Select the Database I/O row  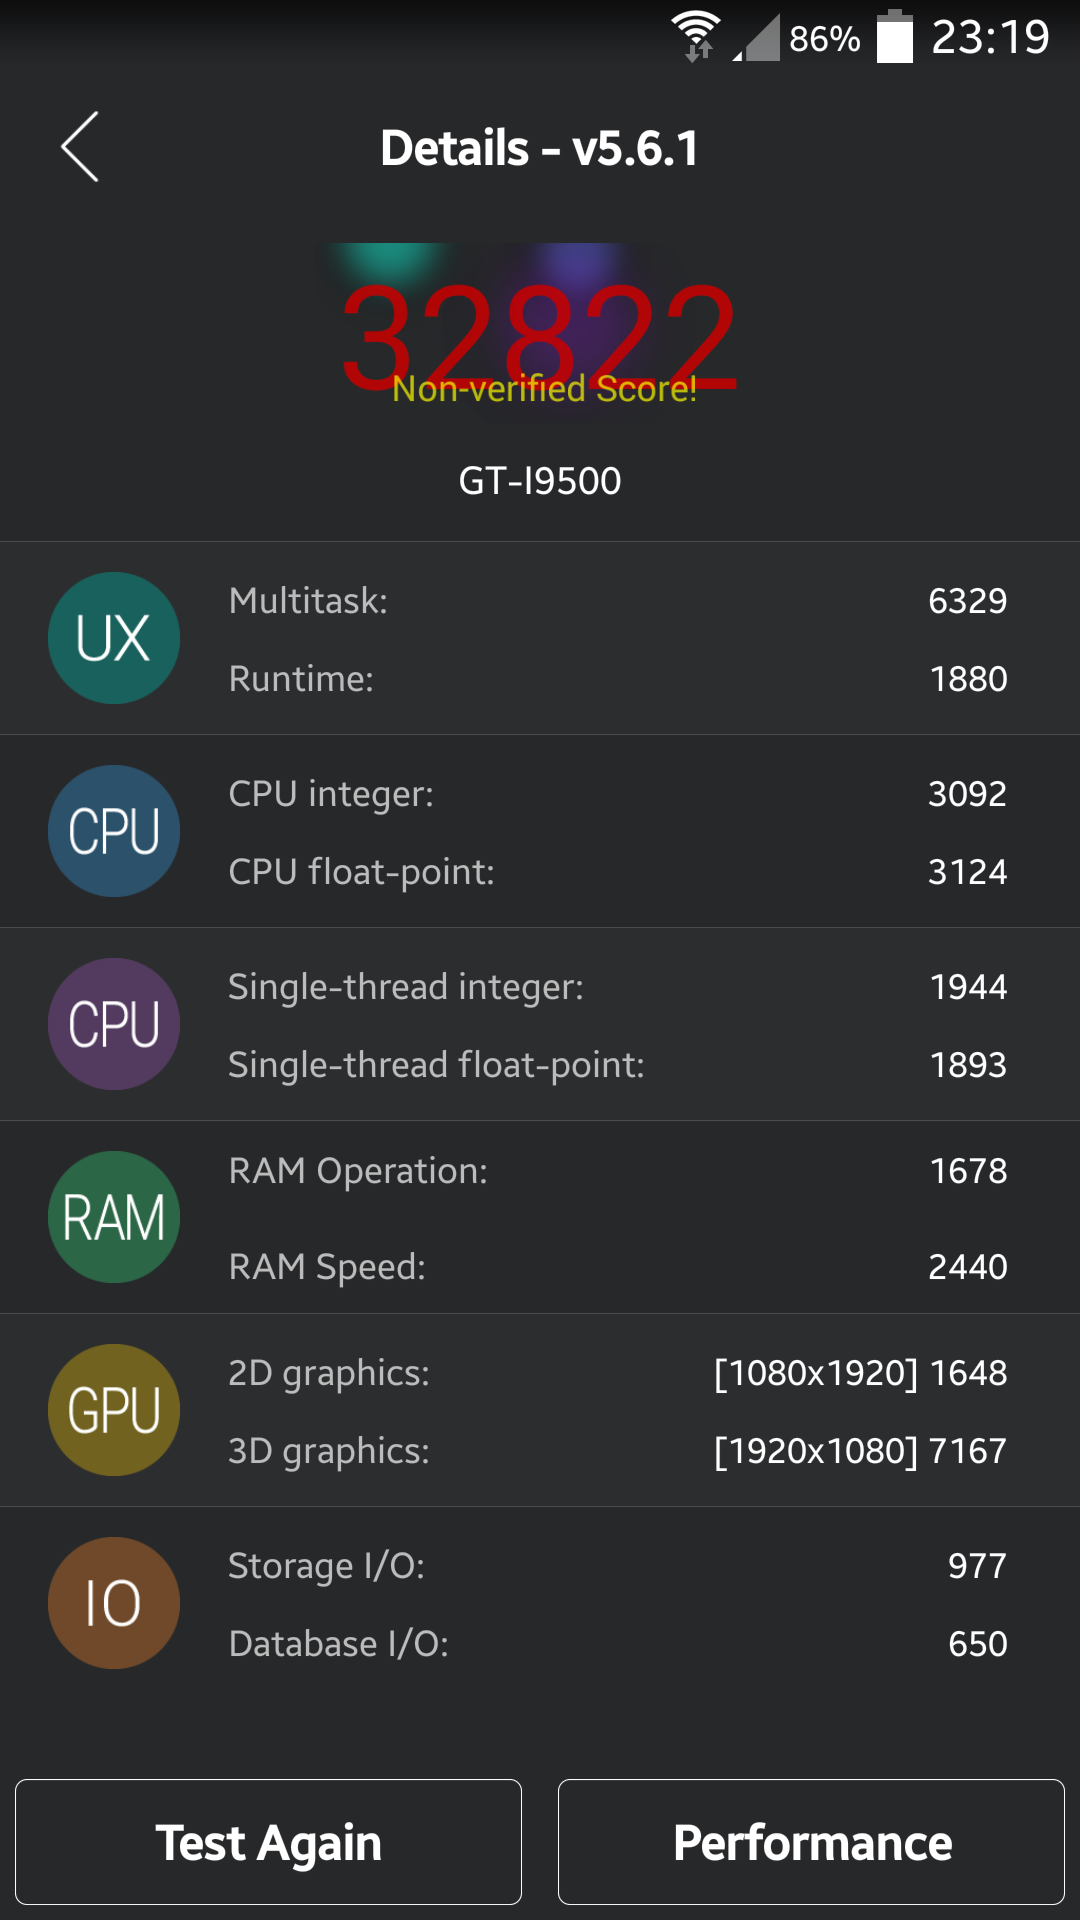tap(617, 1644)
